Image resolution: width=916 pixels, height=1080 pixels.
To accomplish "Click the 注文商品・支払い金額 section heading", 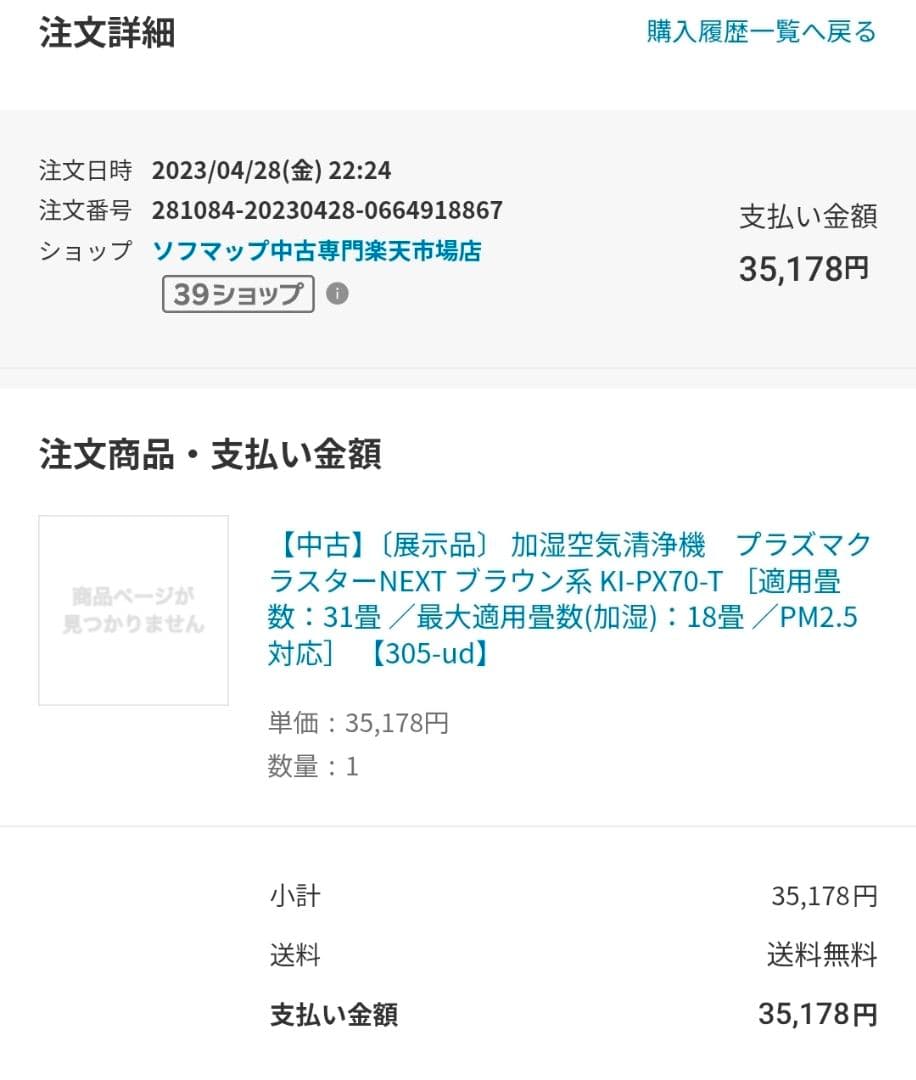I will click(x=210, y=455).
